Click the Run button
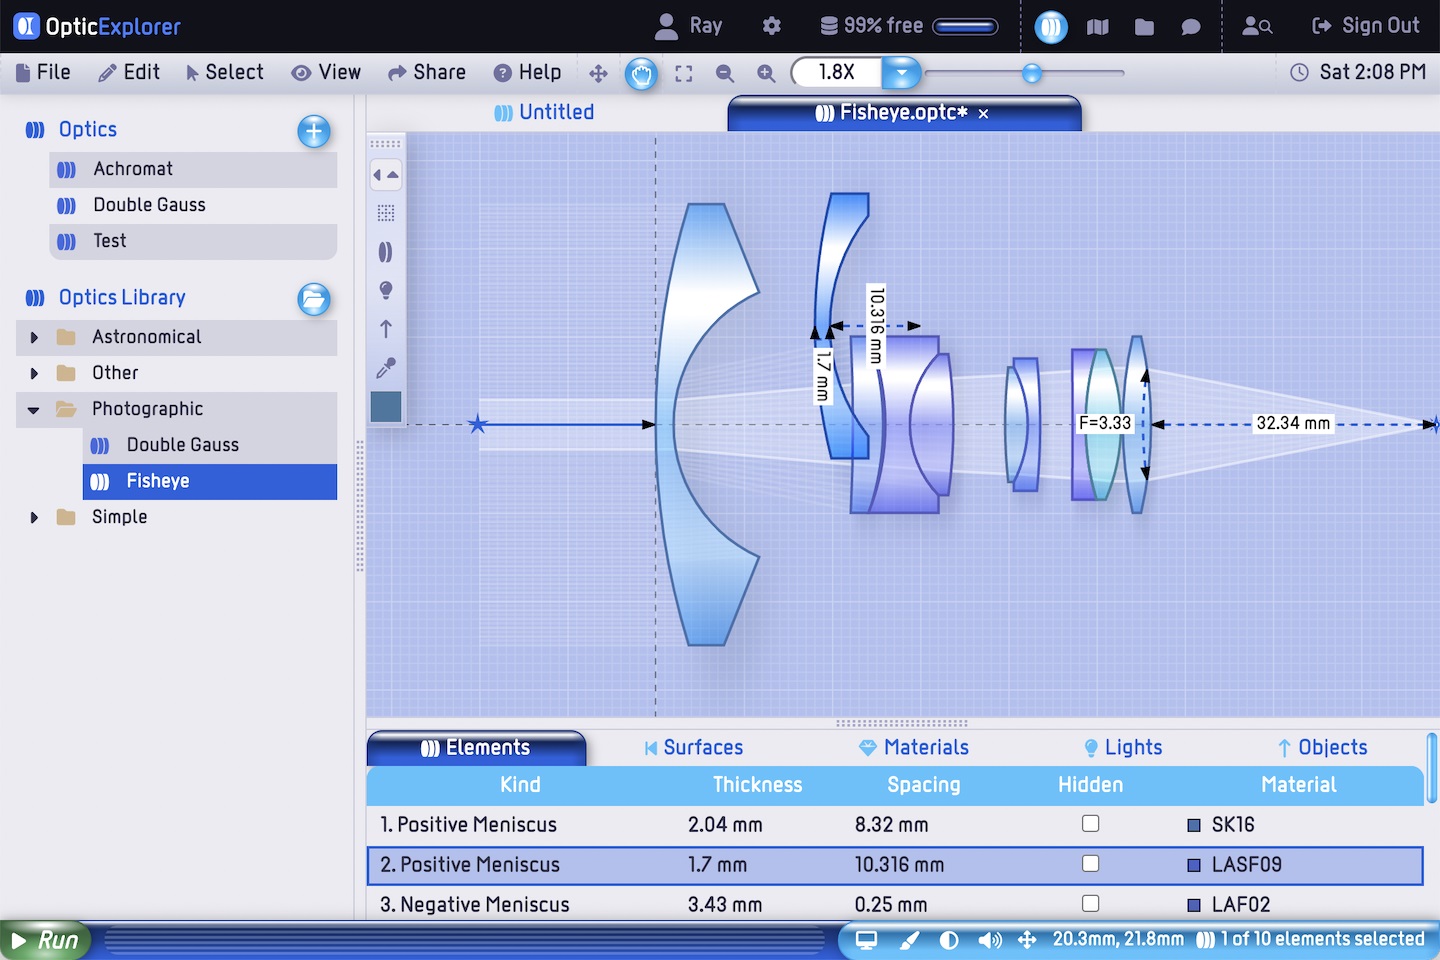Viewport: 1440px width, 960px height. pos(45,940)
